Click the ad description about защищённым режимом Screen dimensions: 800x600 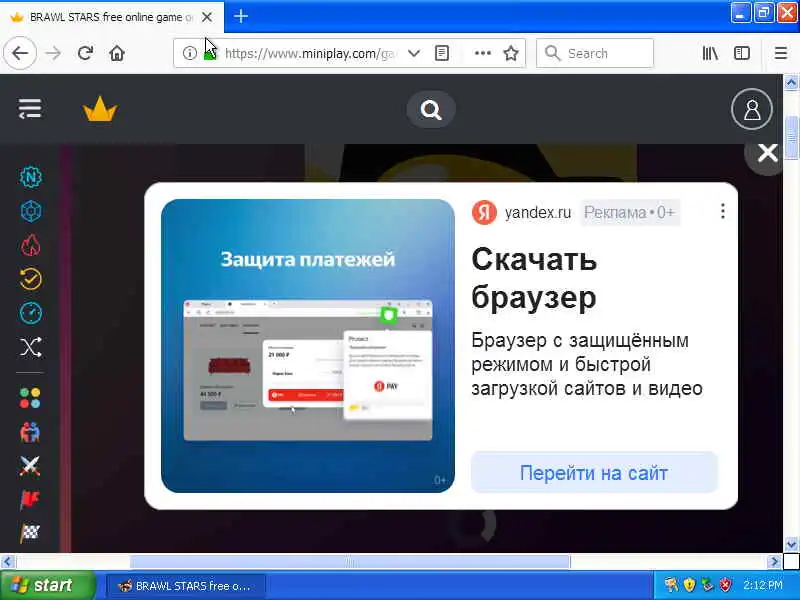pos(587,364)
